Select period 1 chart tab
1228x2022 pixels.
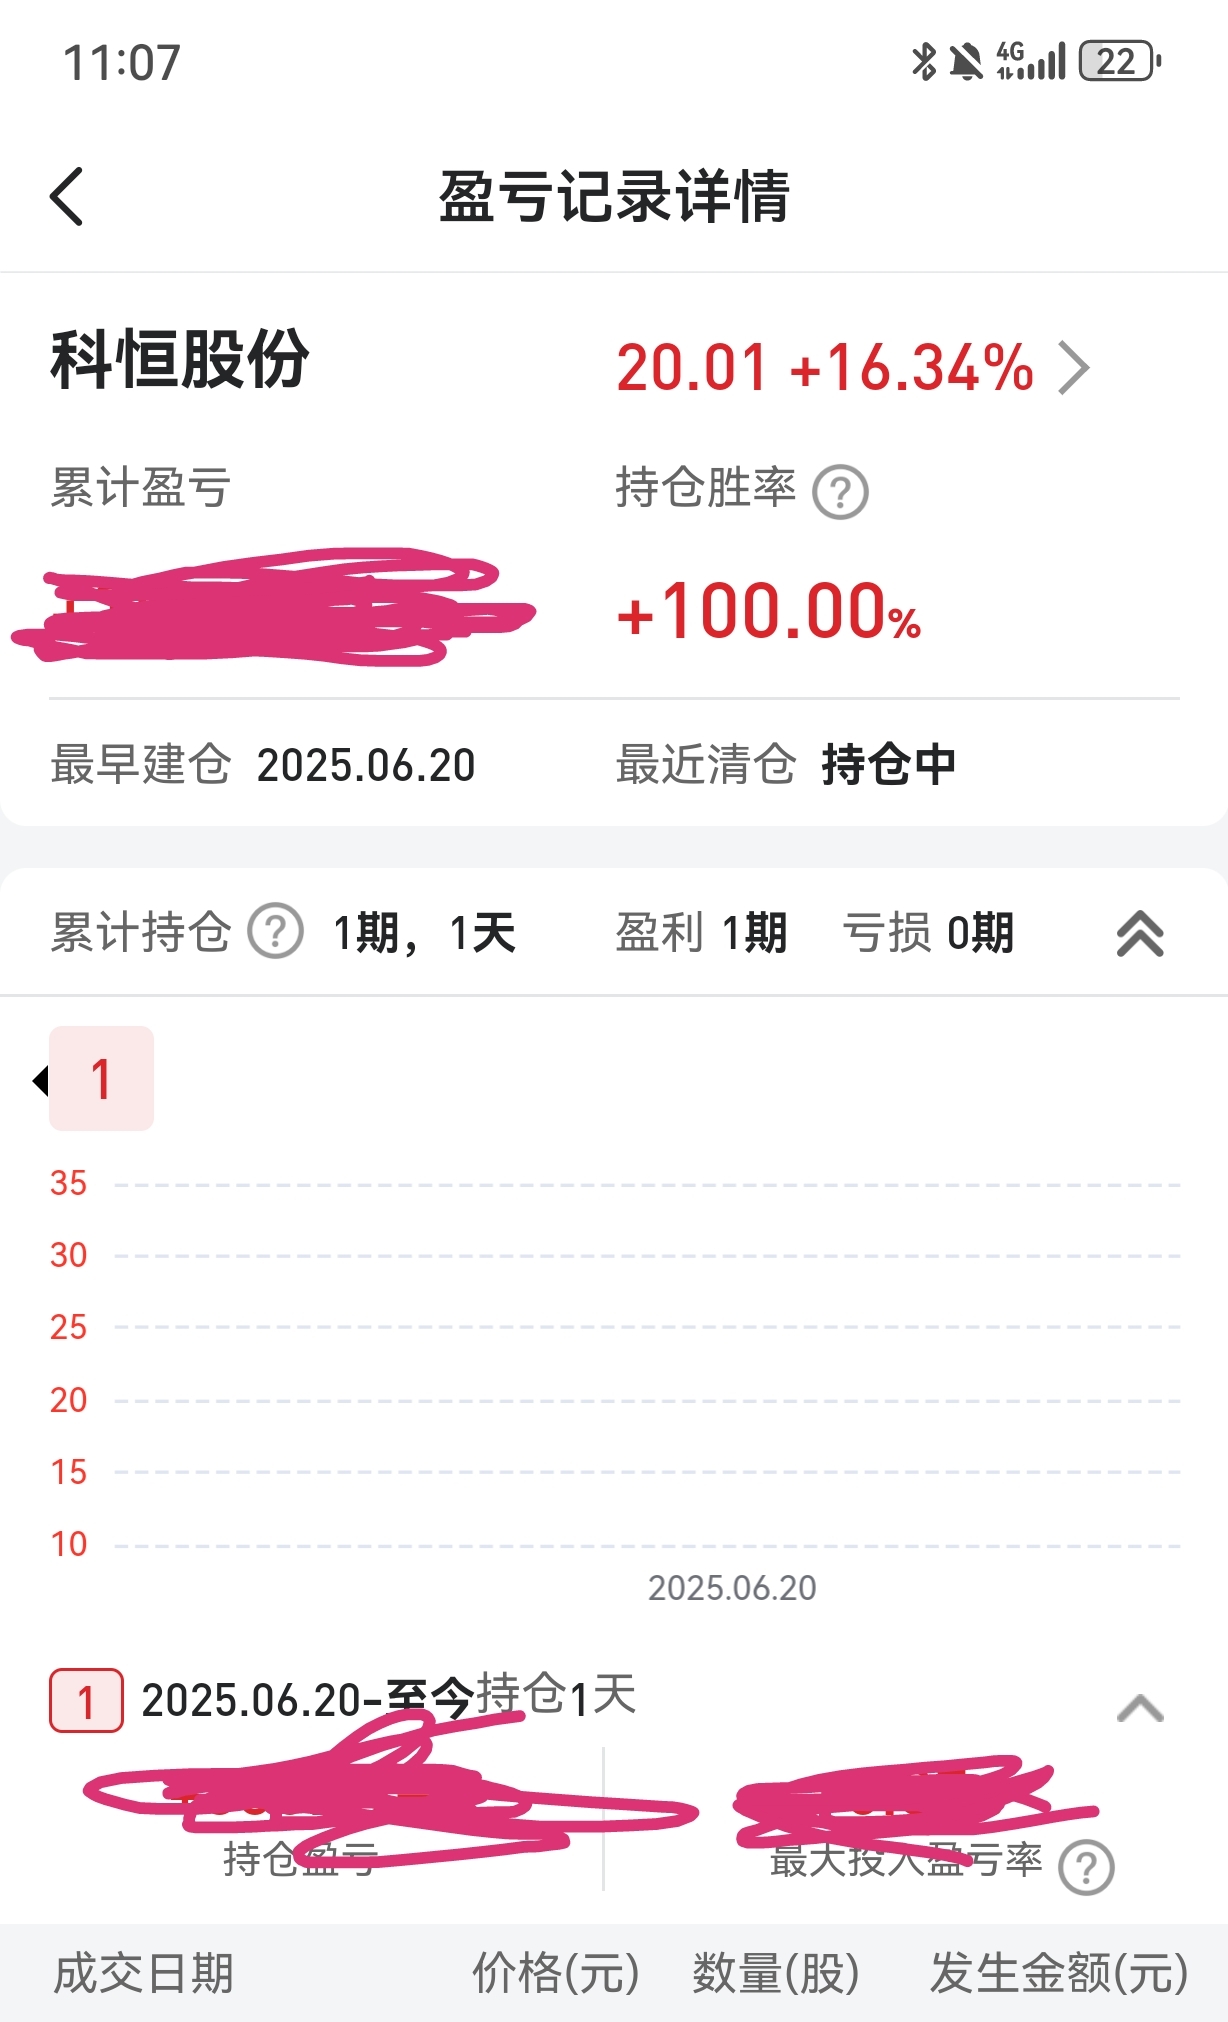101,1079
